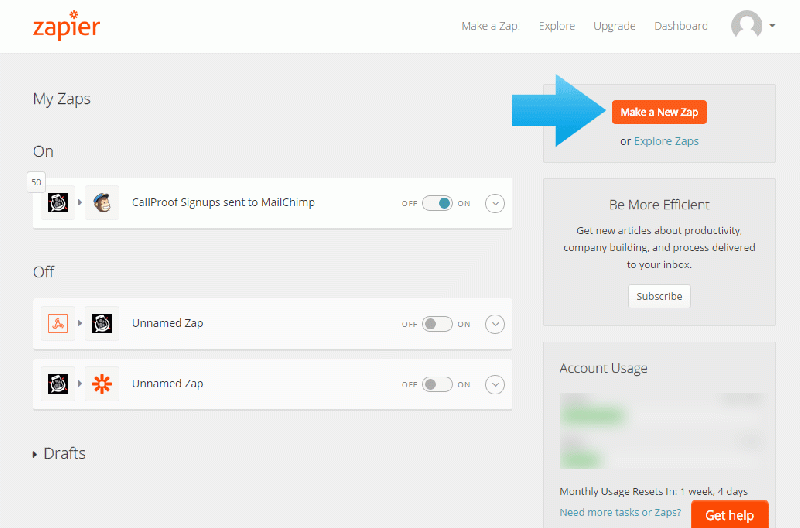Image resolution: width=800 pixels, height=528 pixels.
Task: Expand the Drafts section
Action: point(60,454)
